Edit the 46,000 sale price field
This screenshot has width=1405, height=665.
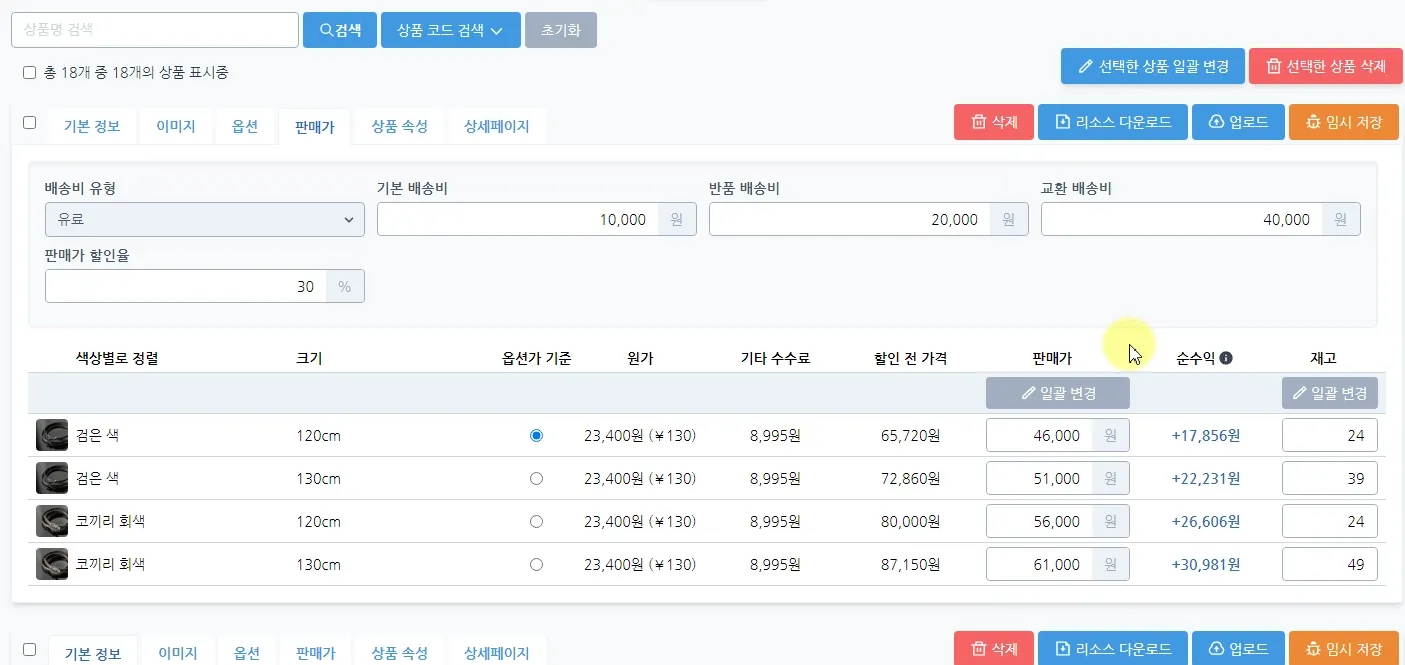1039,436
